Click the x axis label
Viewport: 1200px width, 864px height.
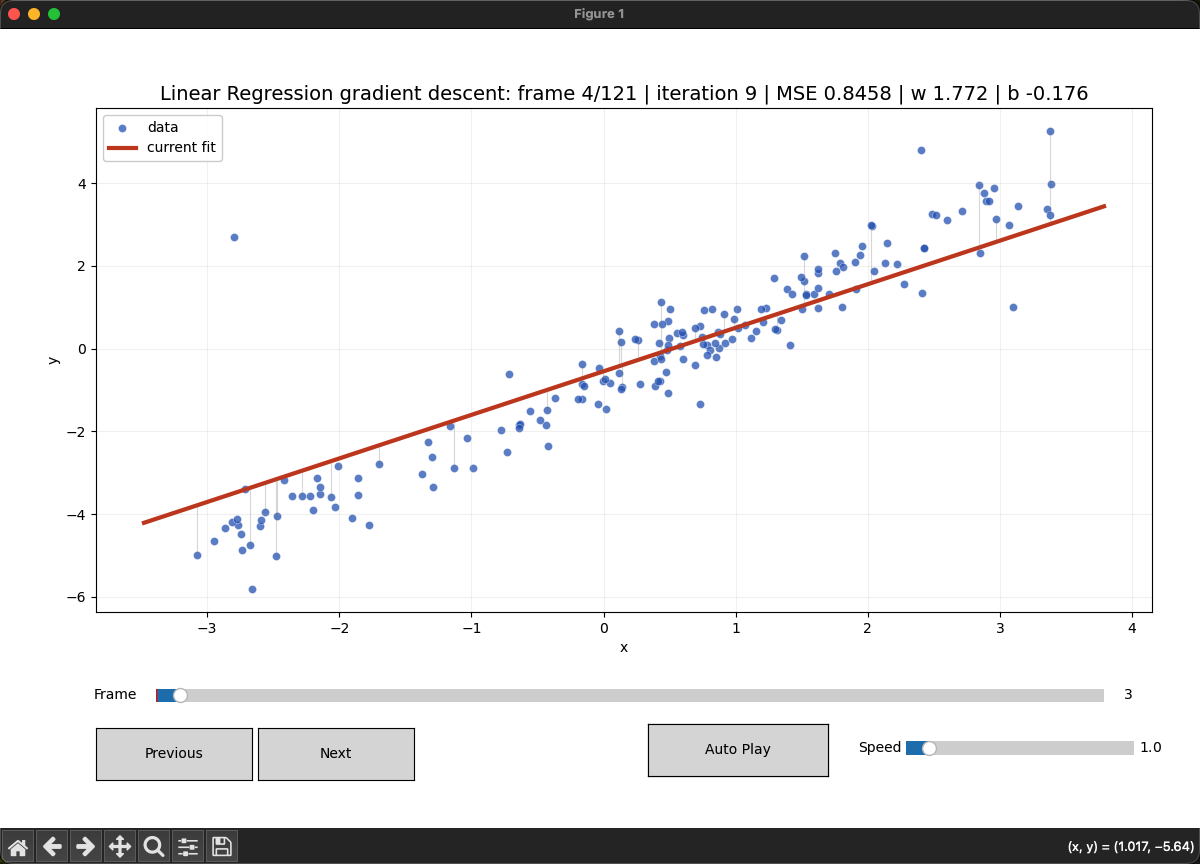(x=624, y=648)
